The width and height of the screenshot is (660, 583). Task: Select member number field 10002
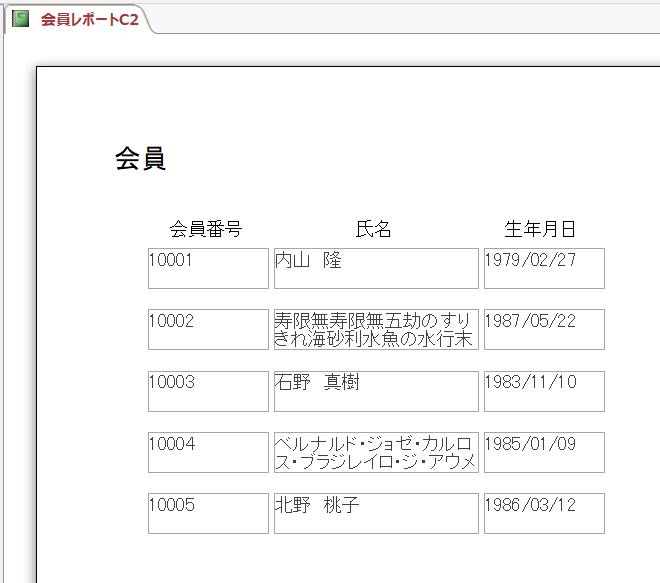click(x=208, y=330)
